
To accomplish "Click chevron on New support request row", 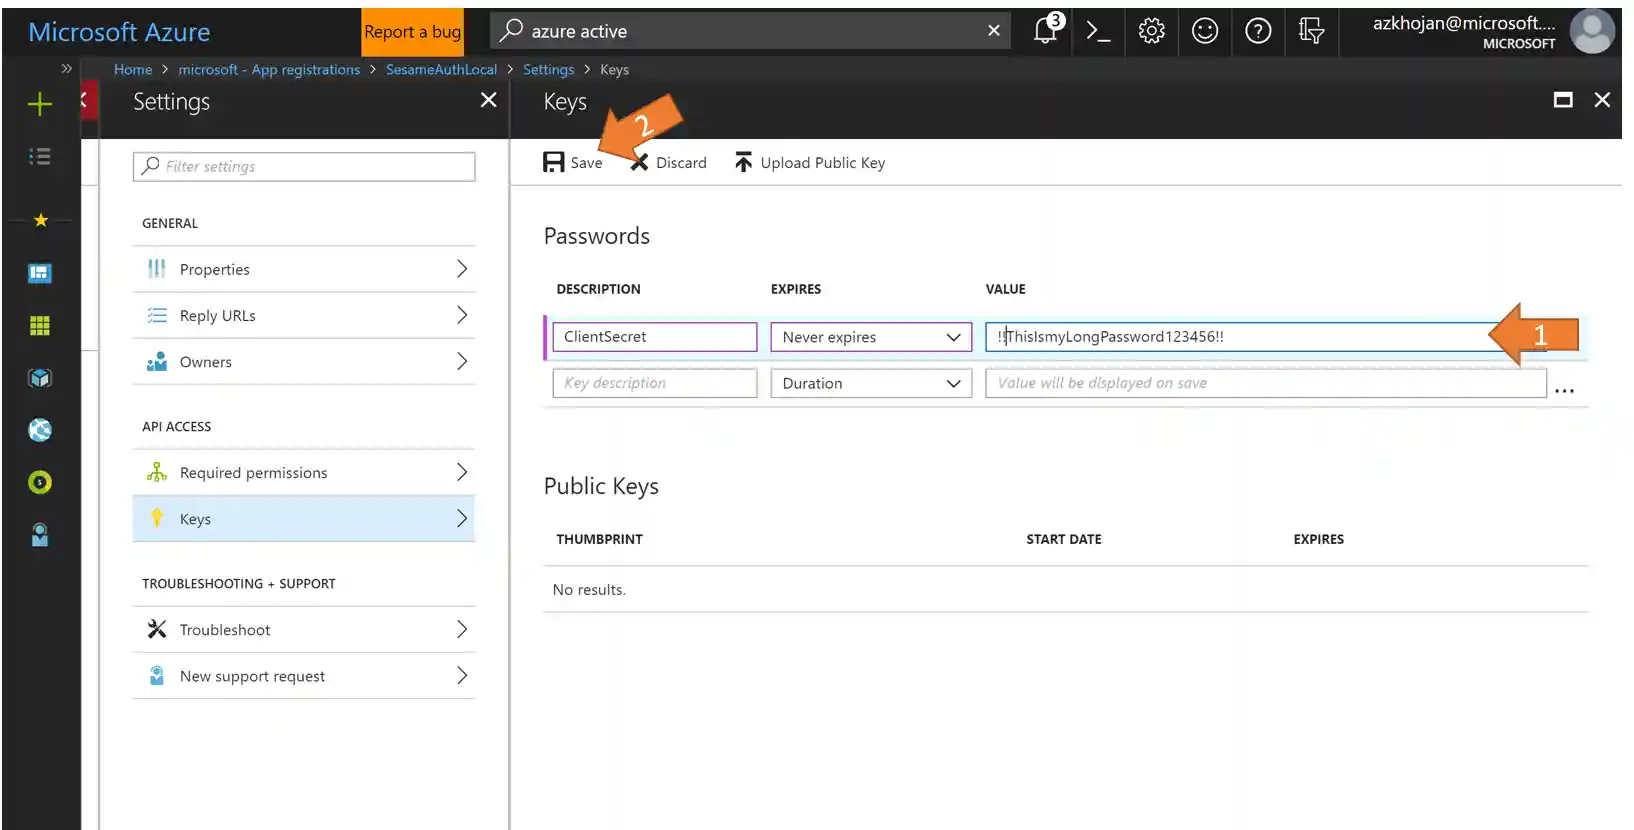I will pyautogui.click(x=462, y=676).
